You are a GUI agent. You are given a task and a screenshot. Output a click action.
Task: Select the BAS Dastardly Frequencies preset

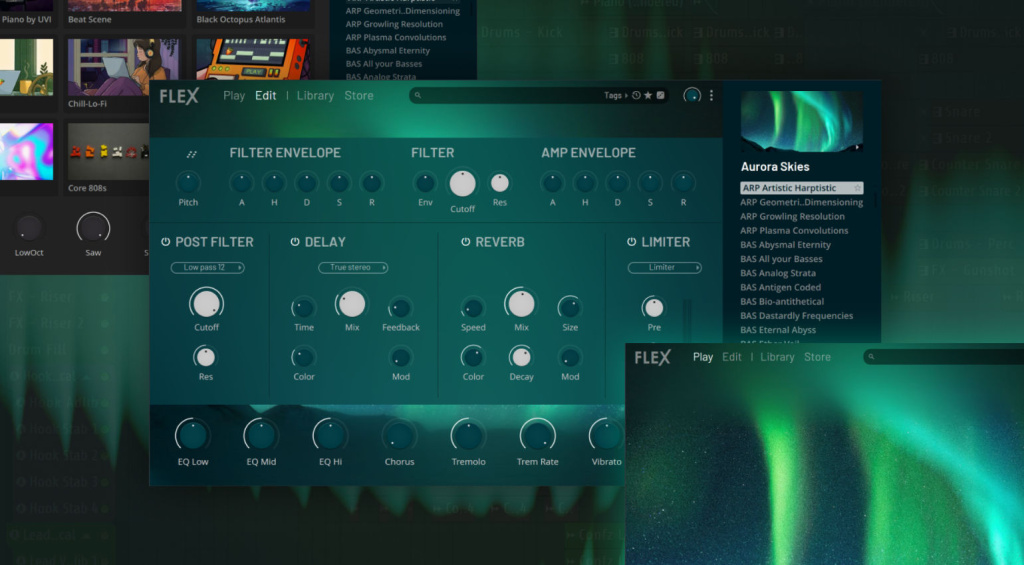click(x=796, y=315)
